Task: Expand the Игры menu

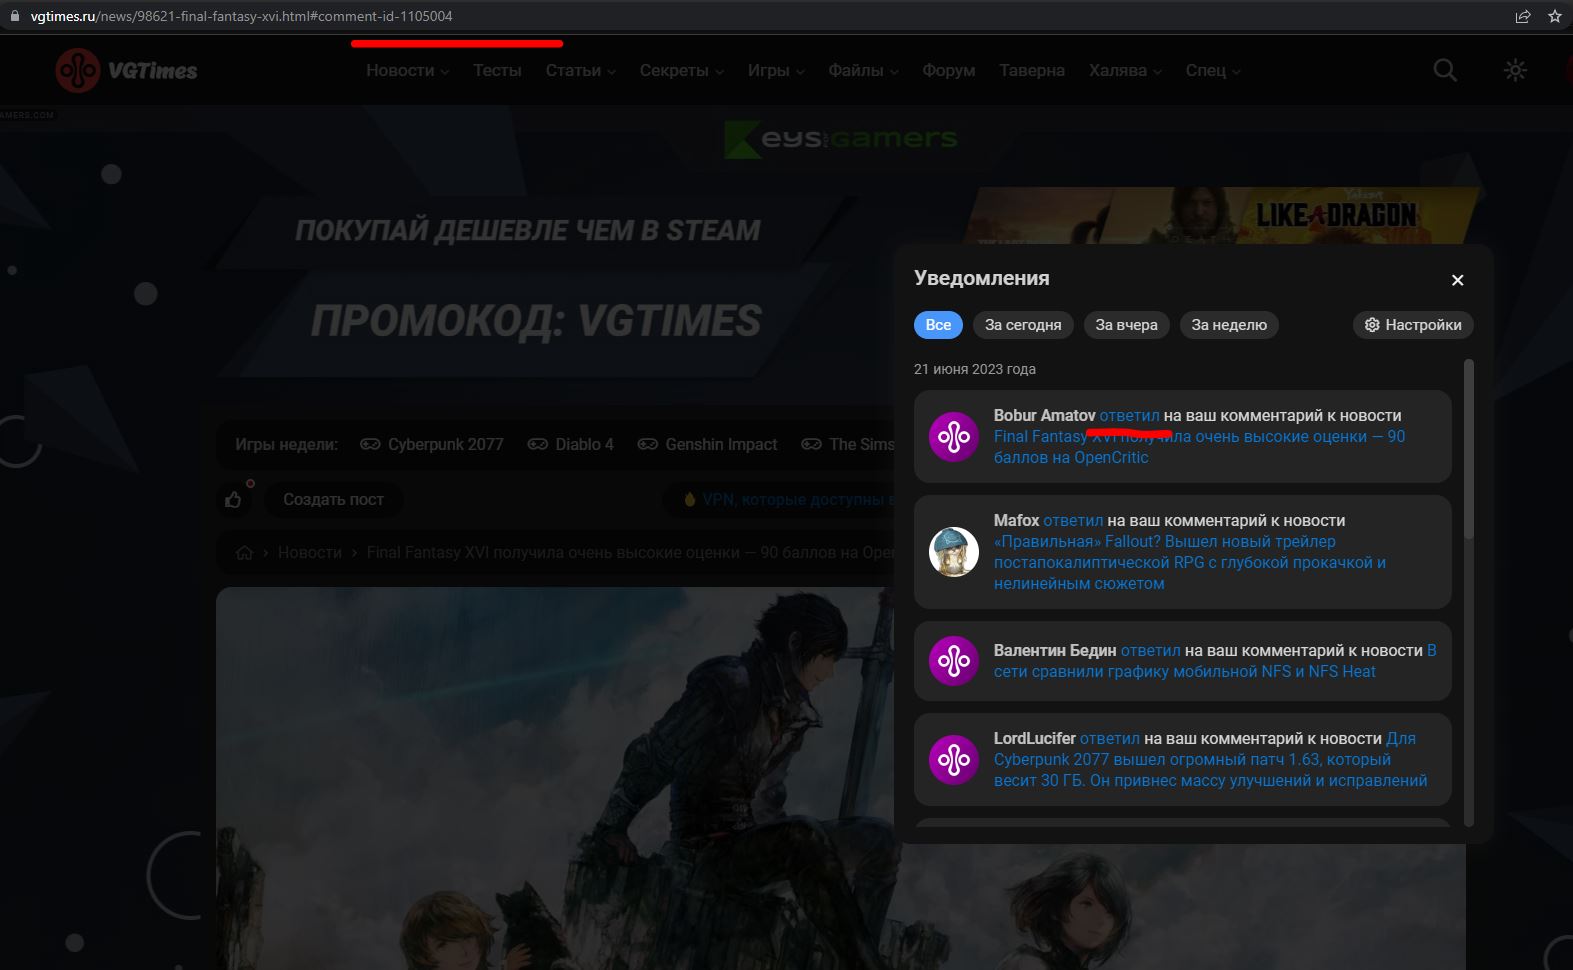Action: point(776,70)
